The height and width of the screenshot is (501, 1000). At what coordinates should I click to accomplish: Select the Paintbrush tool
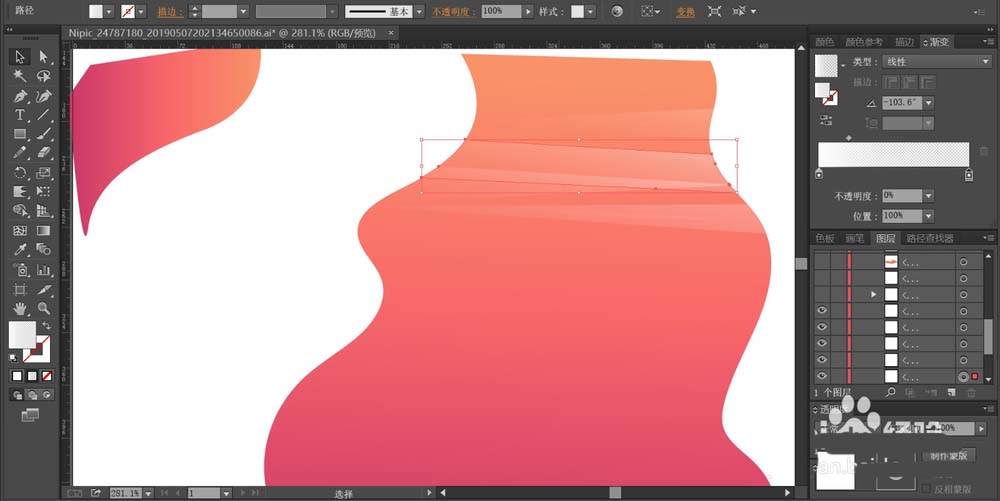[x=43, y=134]
